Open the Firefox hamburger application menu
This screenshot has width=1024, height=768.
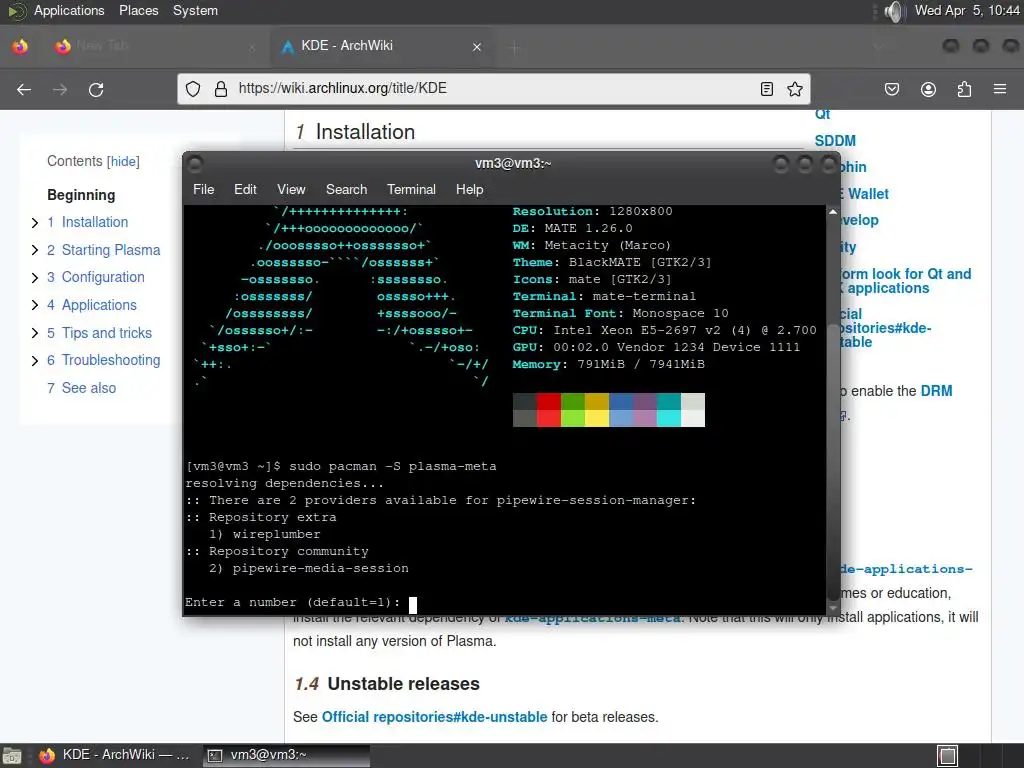coord(1000,89)
